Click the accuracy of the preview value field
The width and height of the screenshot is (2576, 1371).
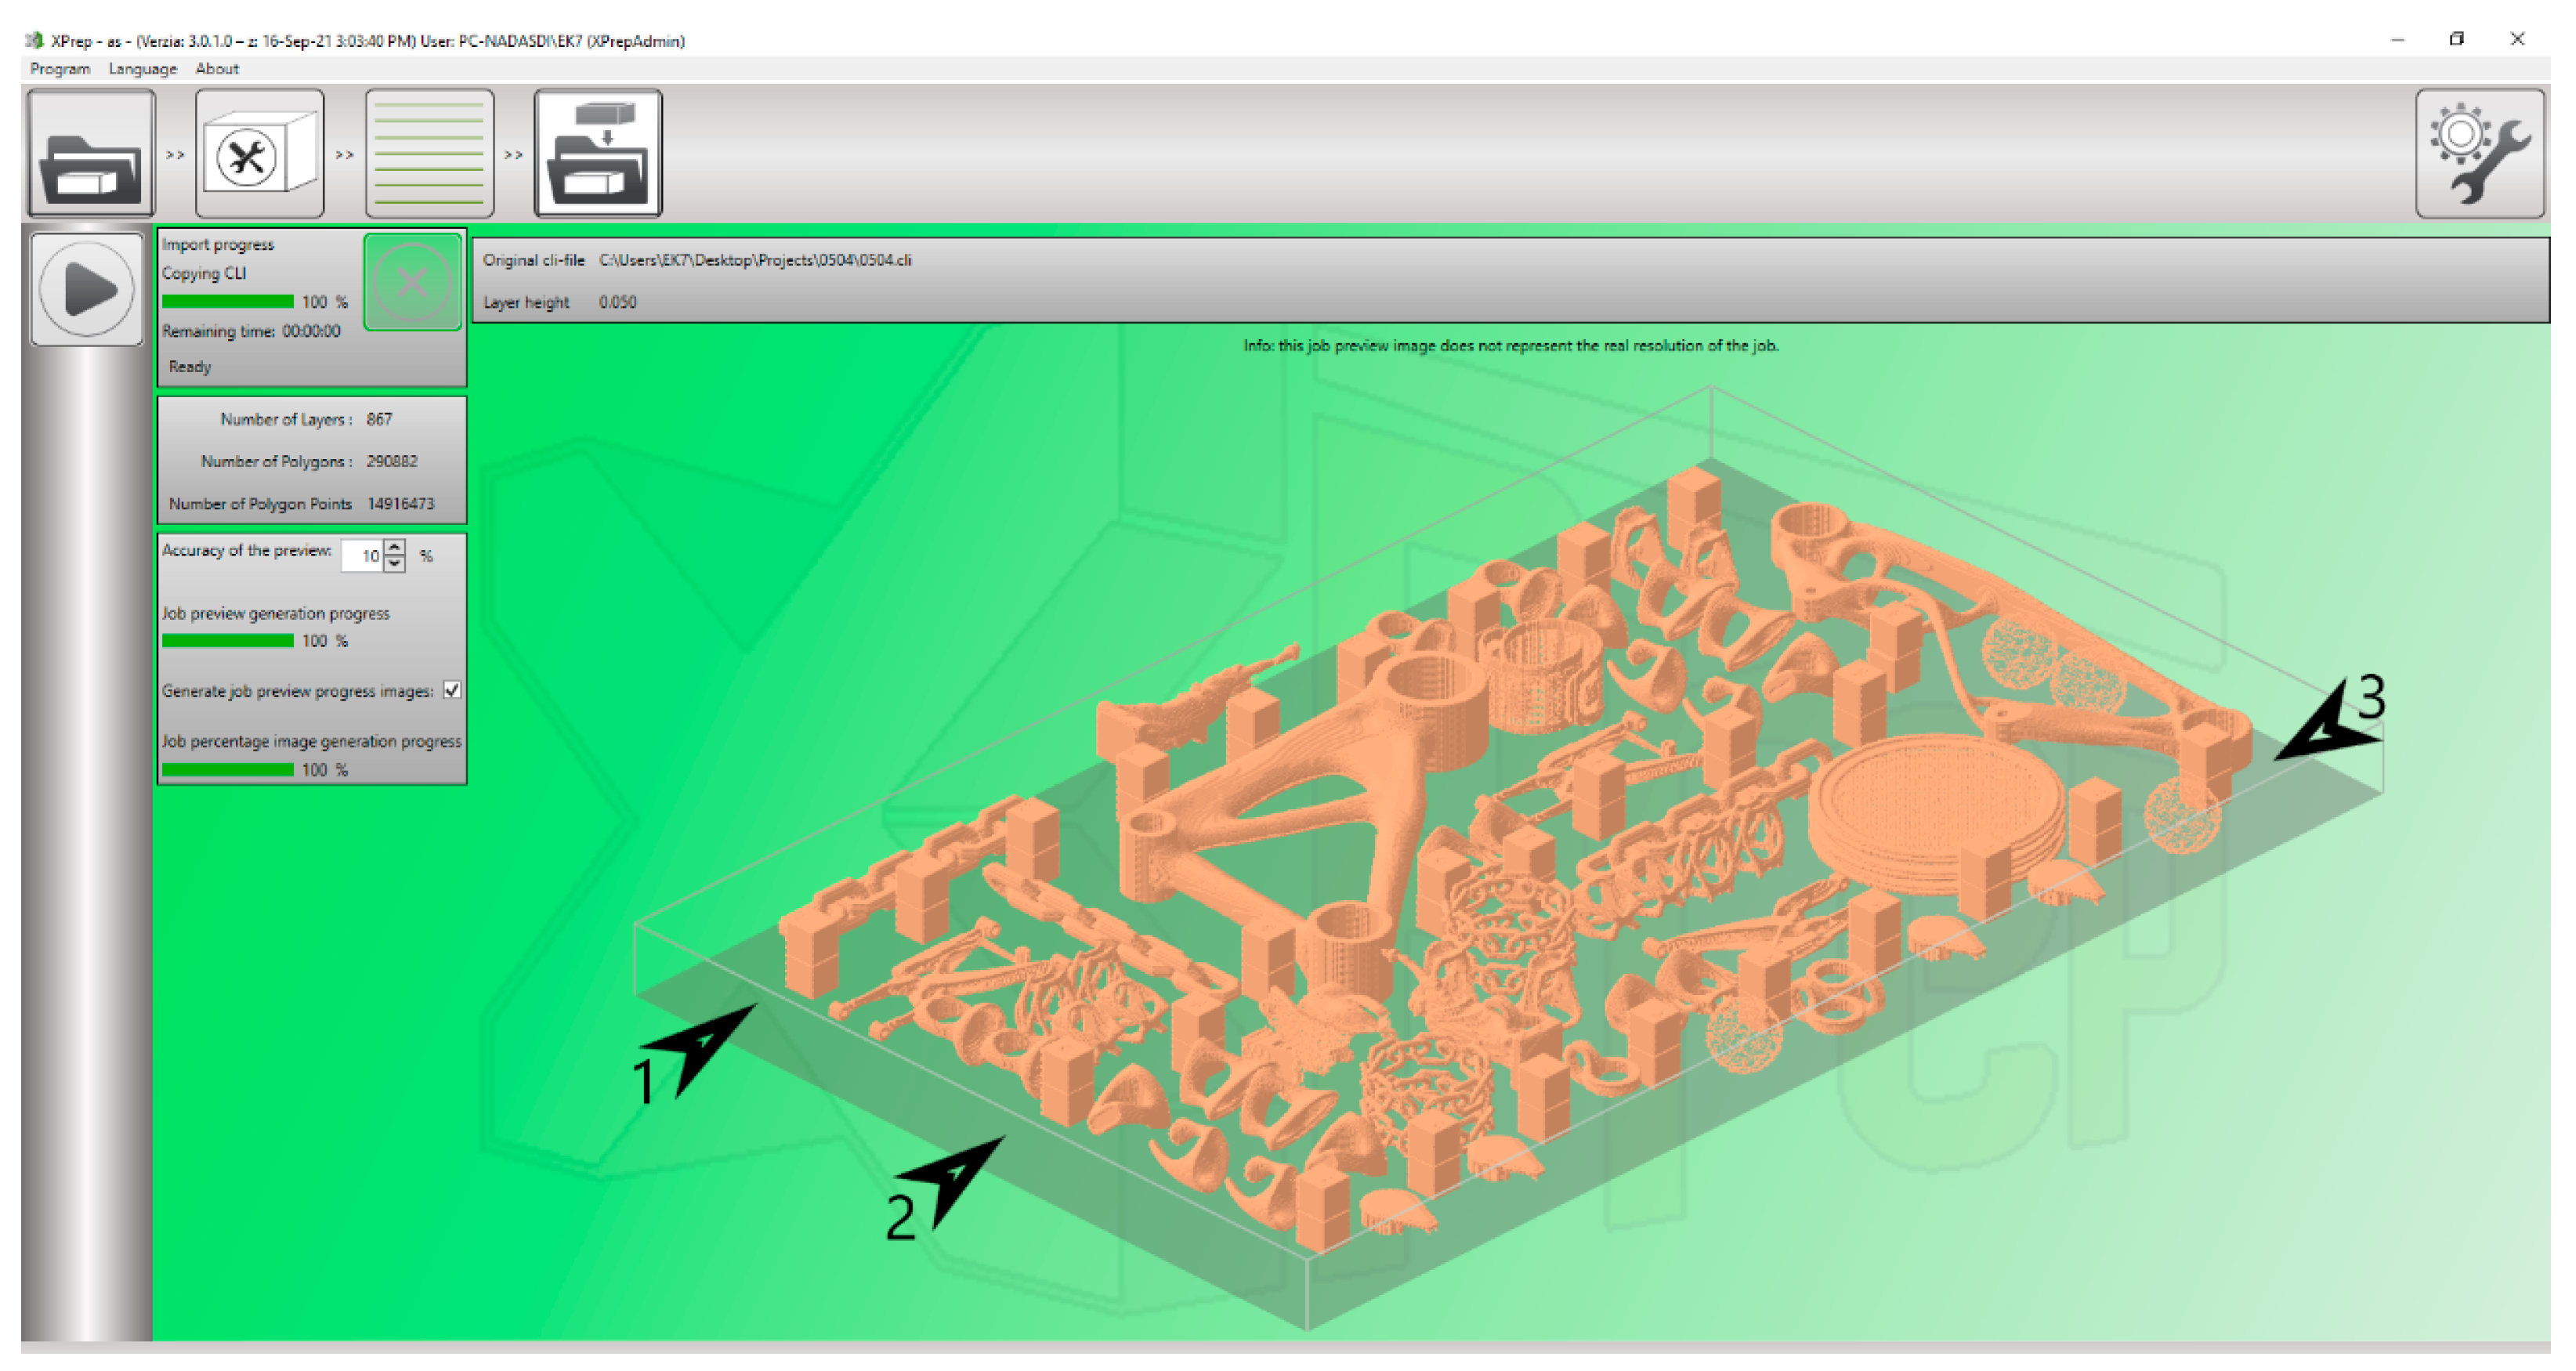point(362,556)
